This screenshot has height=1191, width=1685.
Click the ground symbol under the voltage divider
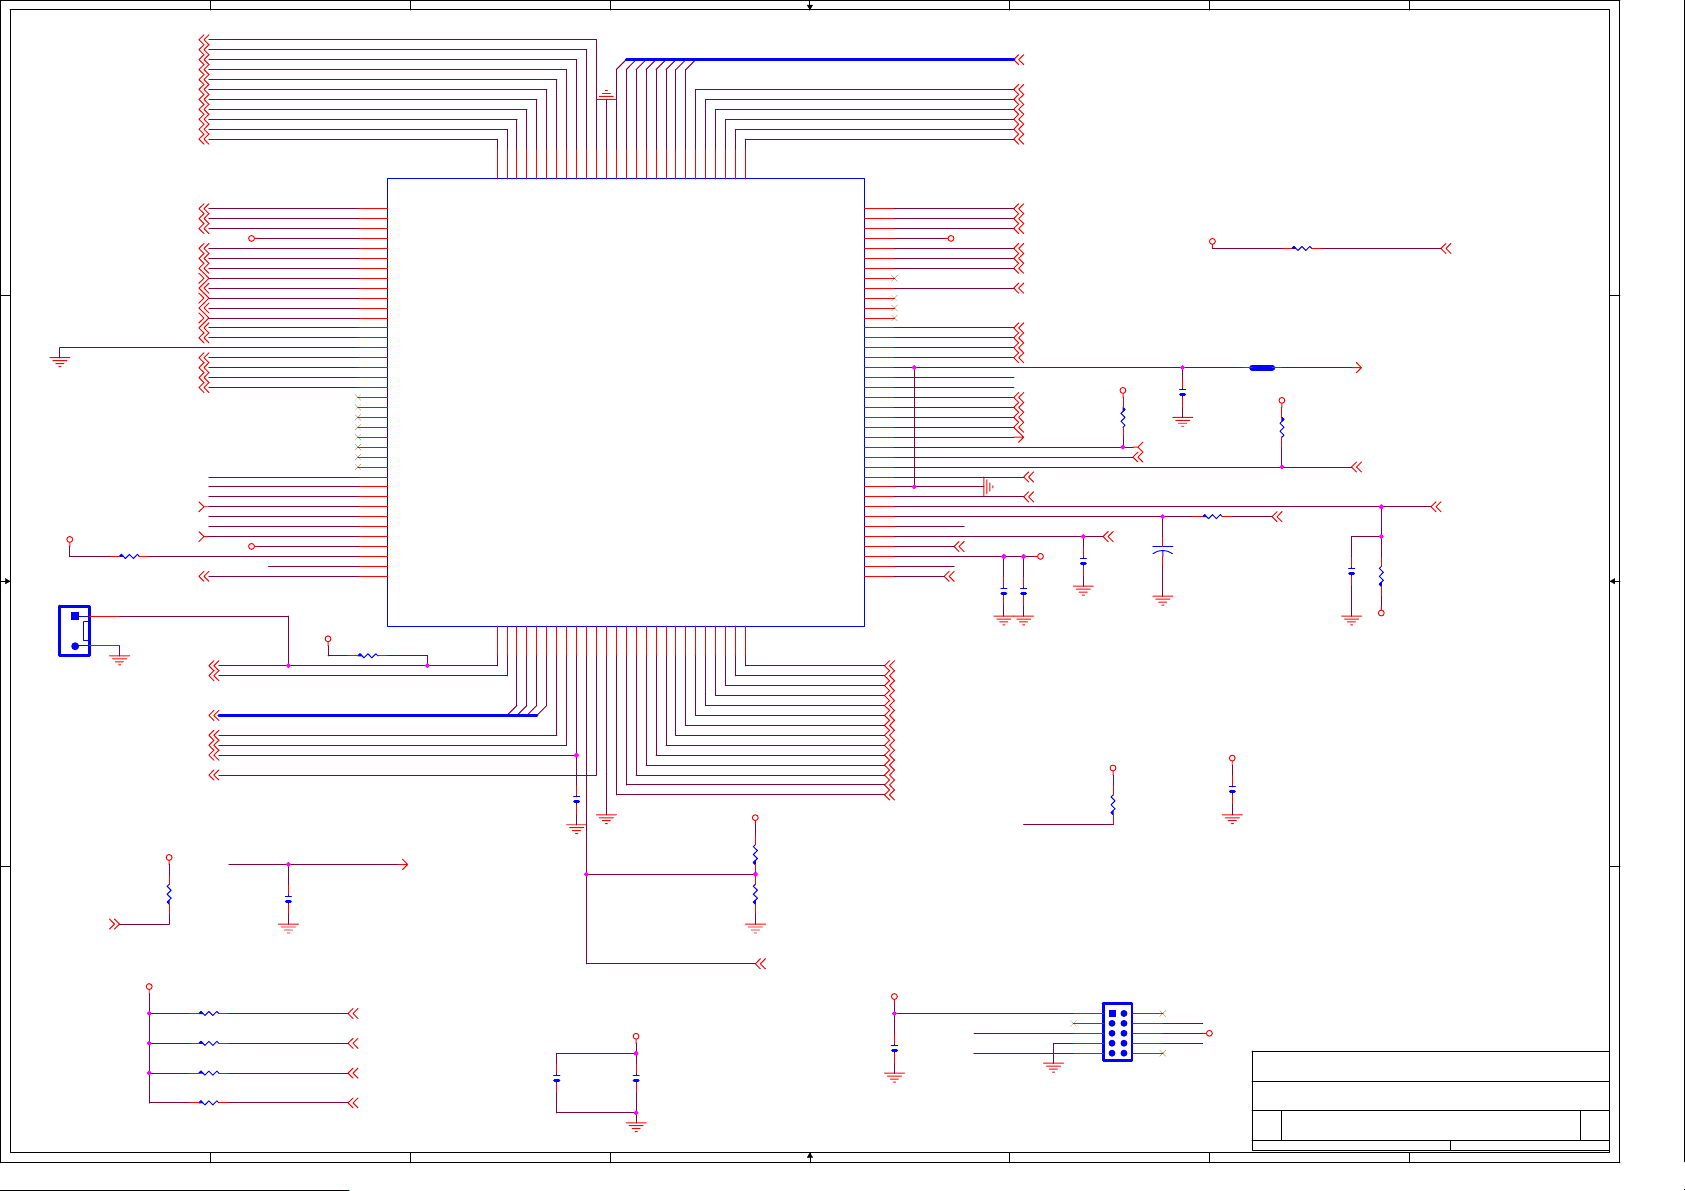[755, 929]
